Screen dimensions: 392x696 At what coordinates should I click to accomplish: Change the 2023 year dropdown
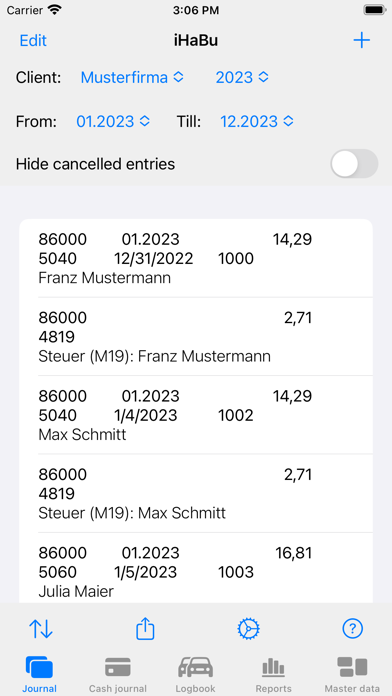(x=242, y=78)
